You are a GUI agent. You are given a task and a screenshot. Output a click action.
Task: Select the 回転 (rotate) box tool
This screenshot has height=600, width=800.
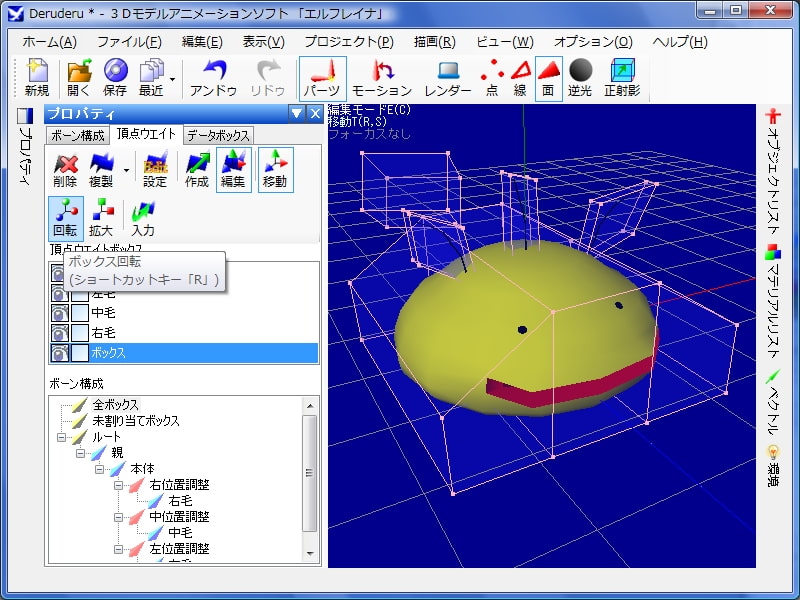[x=65, y=217]
